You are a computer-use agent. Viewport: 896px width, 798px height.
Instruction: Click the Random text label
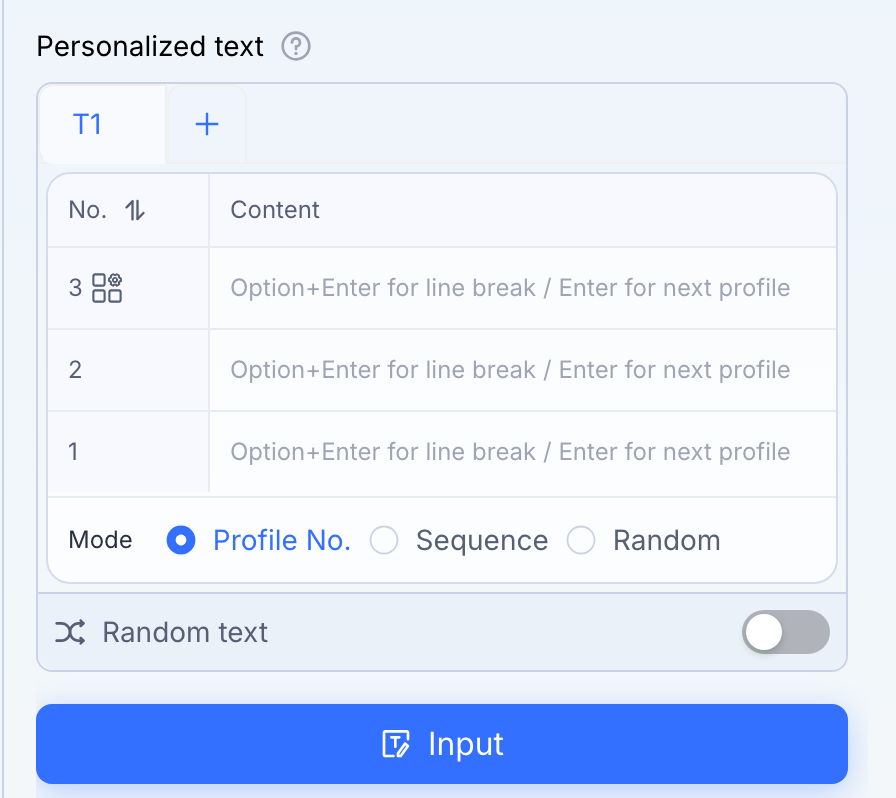pyautogui.click(x=185, y=632)
